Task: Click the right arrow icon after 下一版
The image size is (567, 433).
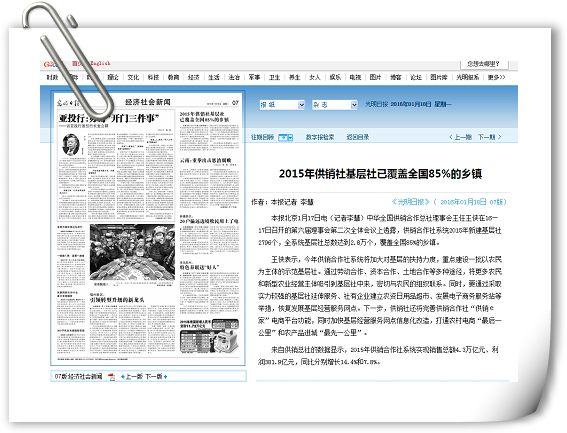Action: [166, 377]
